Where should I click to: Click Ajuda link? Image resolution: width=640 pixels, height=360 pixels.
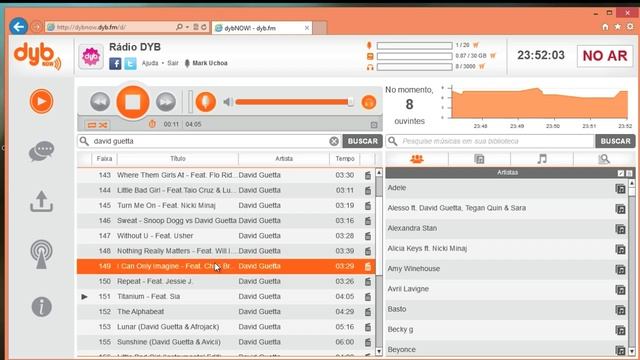pos(150,63)
